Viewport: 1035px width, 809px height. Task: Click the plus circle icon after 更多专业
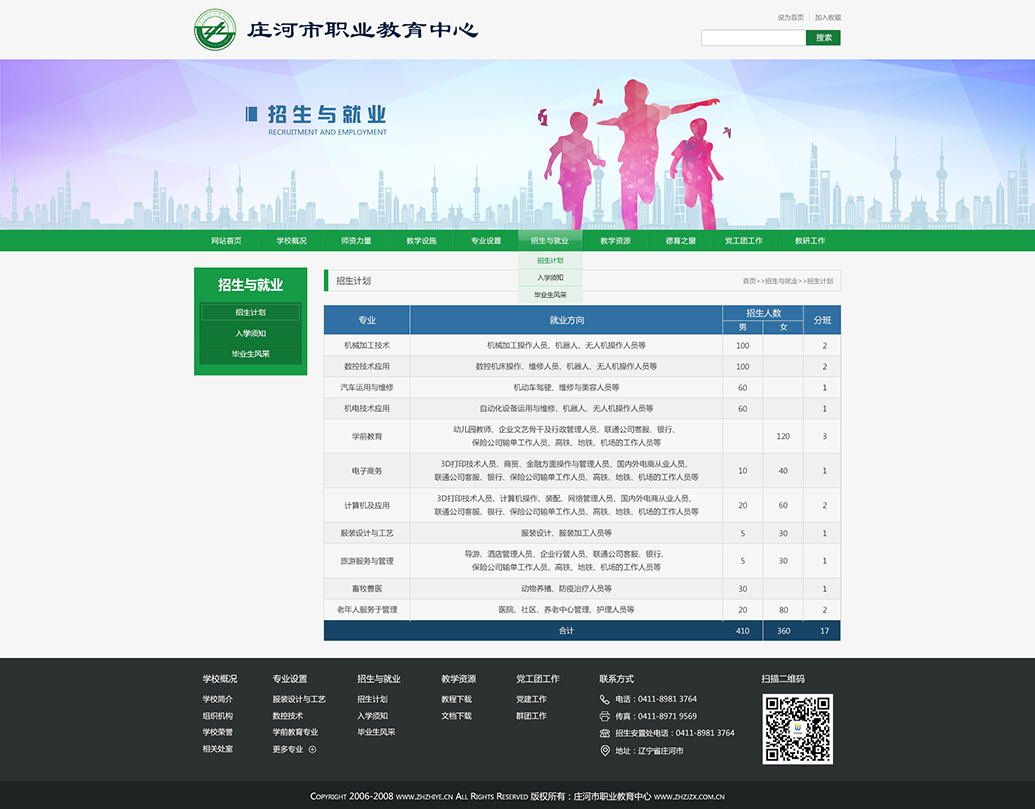tap(312, 749)
